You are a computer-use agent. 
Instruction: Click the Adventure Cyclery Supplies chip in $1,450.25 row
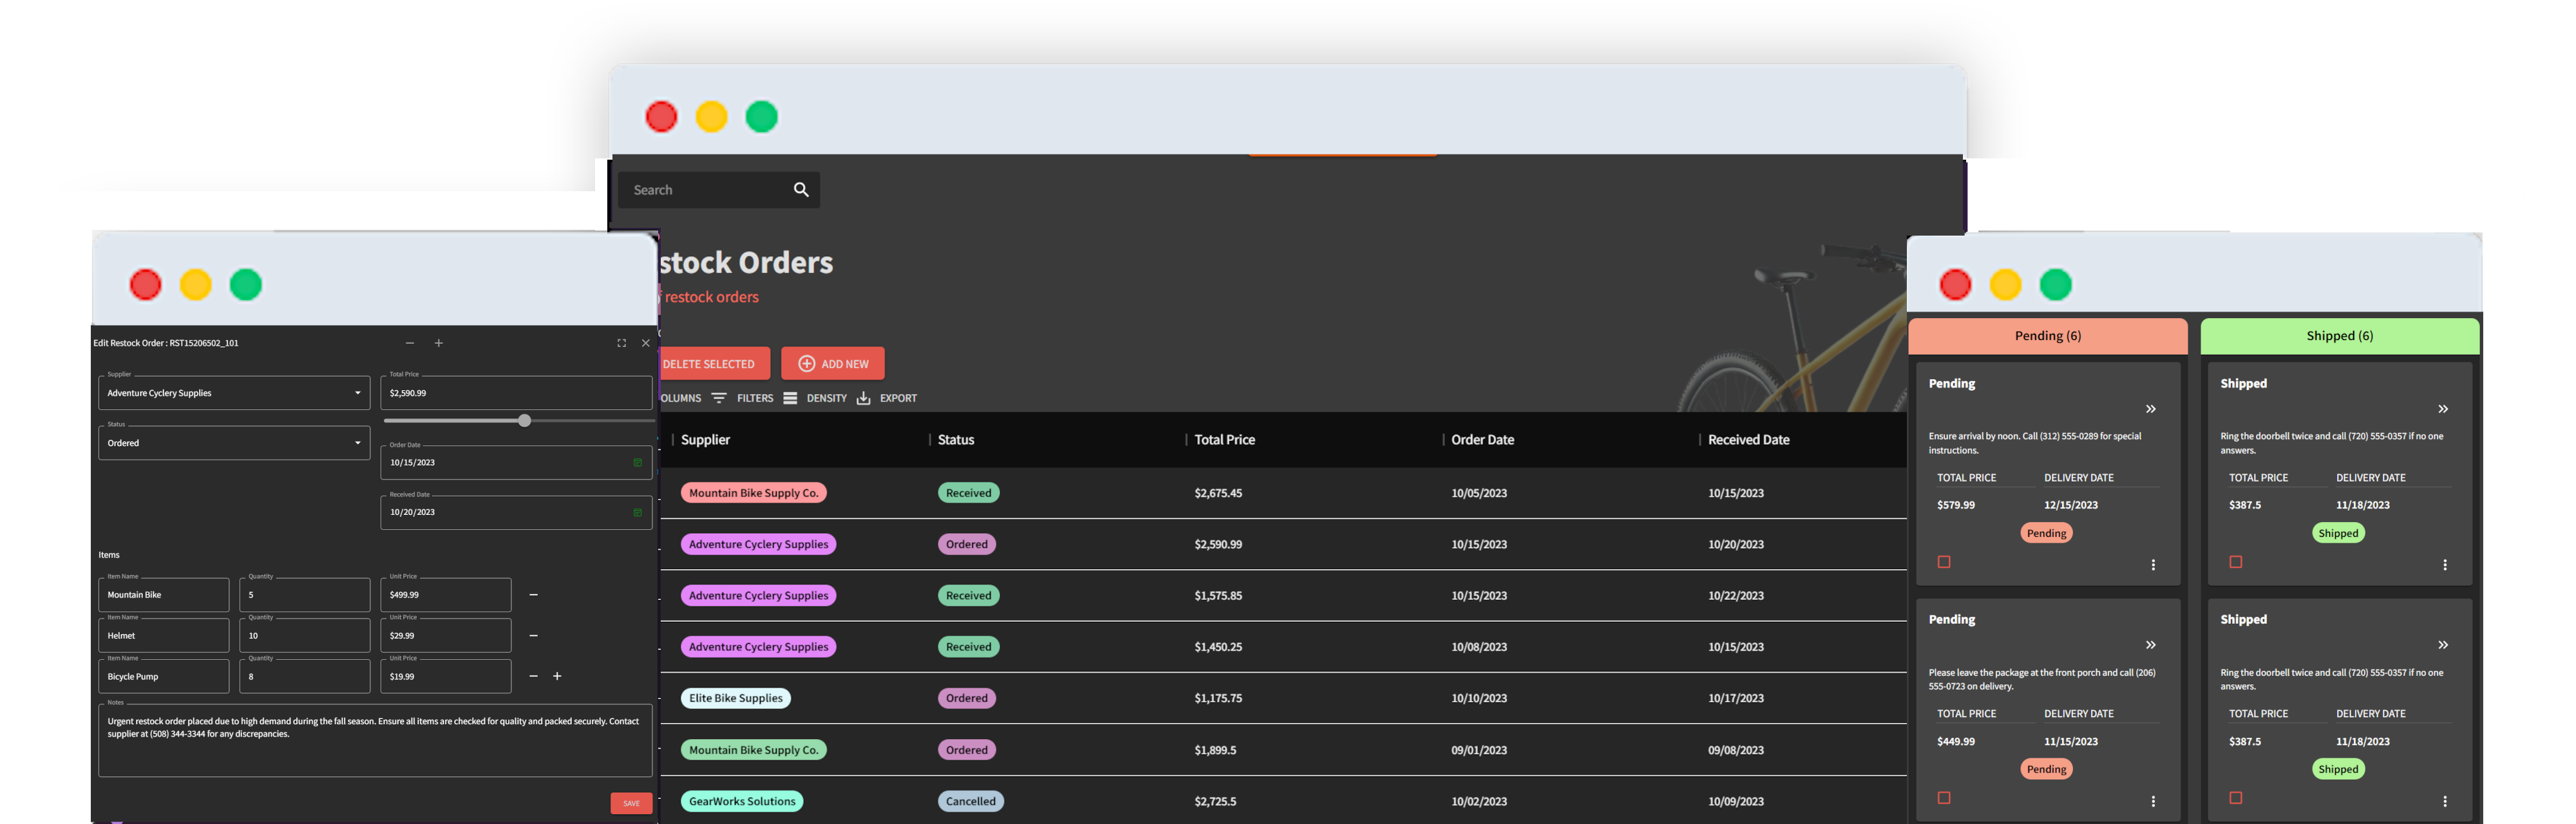point(758,647)
